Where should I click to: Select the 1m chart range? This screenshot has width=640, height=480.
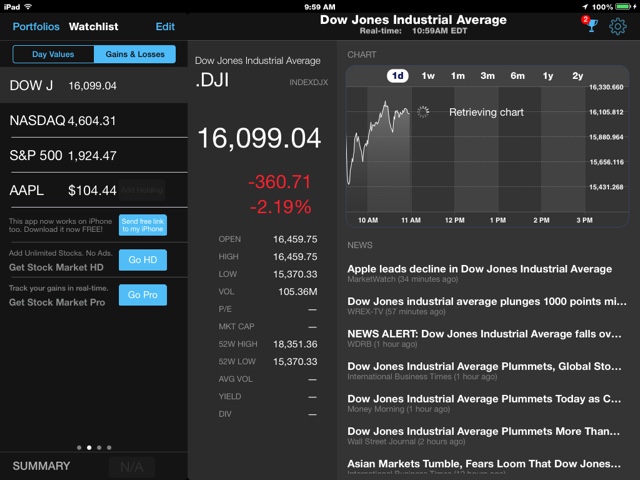click(x=458, y=76)
